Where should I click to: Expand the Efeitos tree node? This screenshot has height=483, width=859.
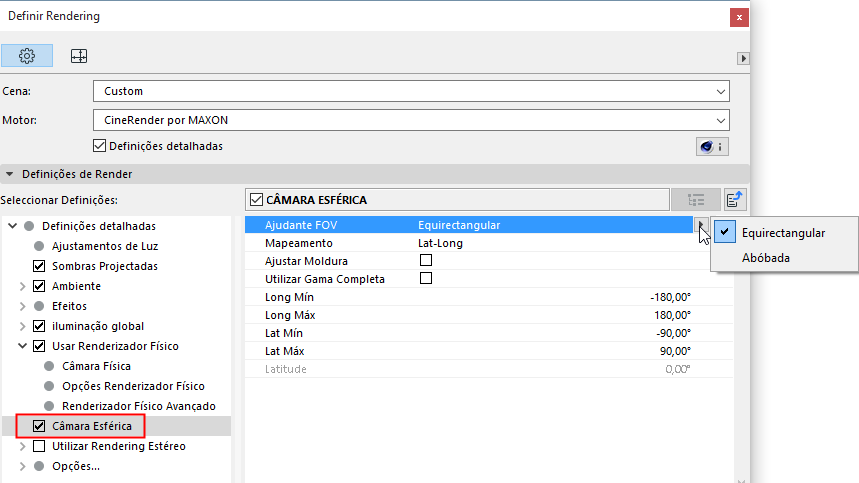tap(22, 306)
